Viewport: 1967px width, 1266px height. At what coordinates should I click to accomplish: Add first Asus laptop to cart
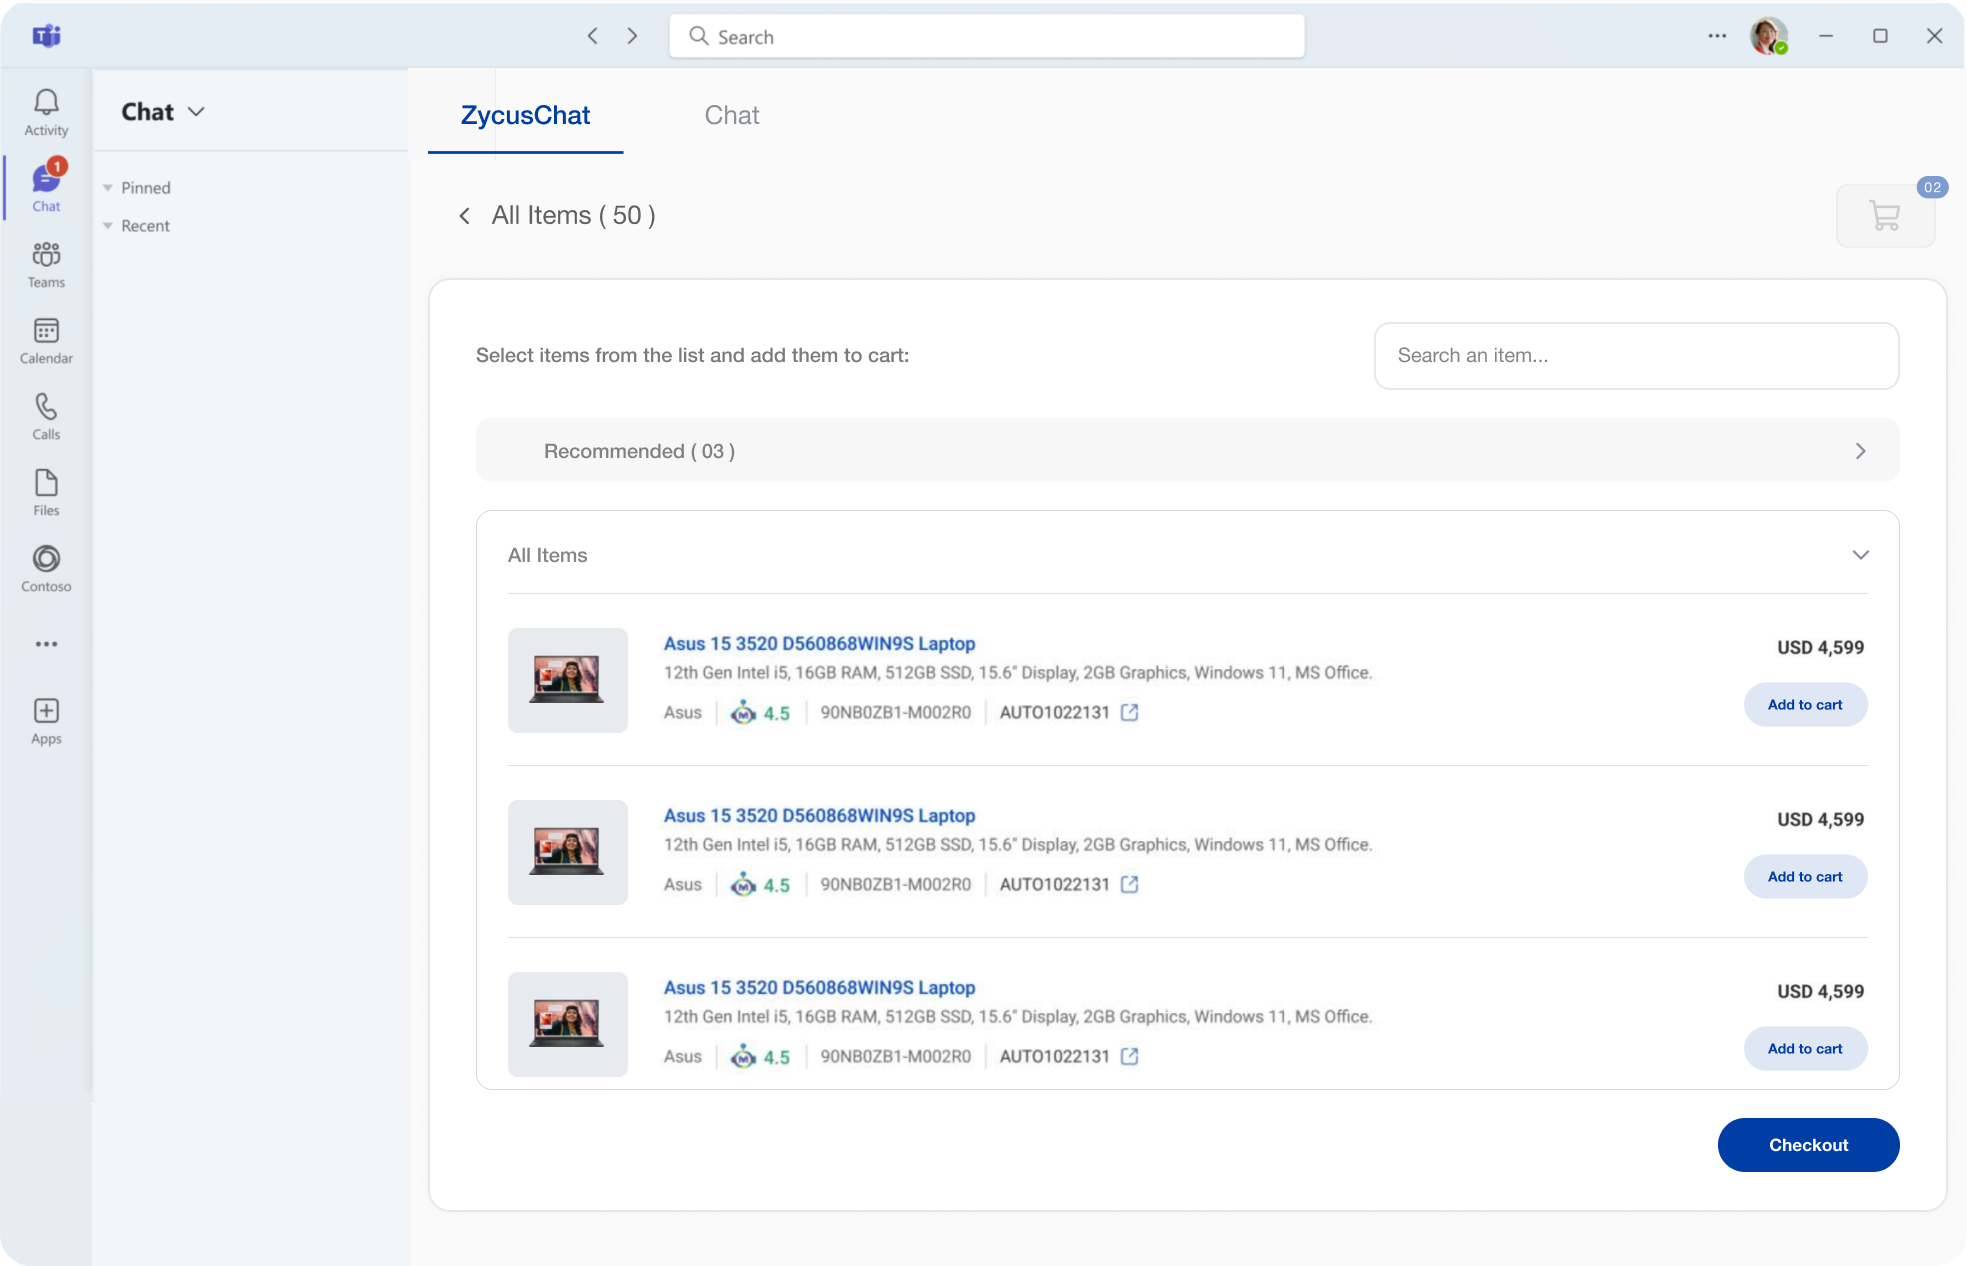coord(1805,705)
